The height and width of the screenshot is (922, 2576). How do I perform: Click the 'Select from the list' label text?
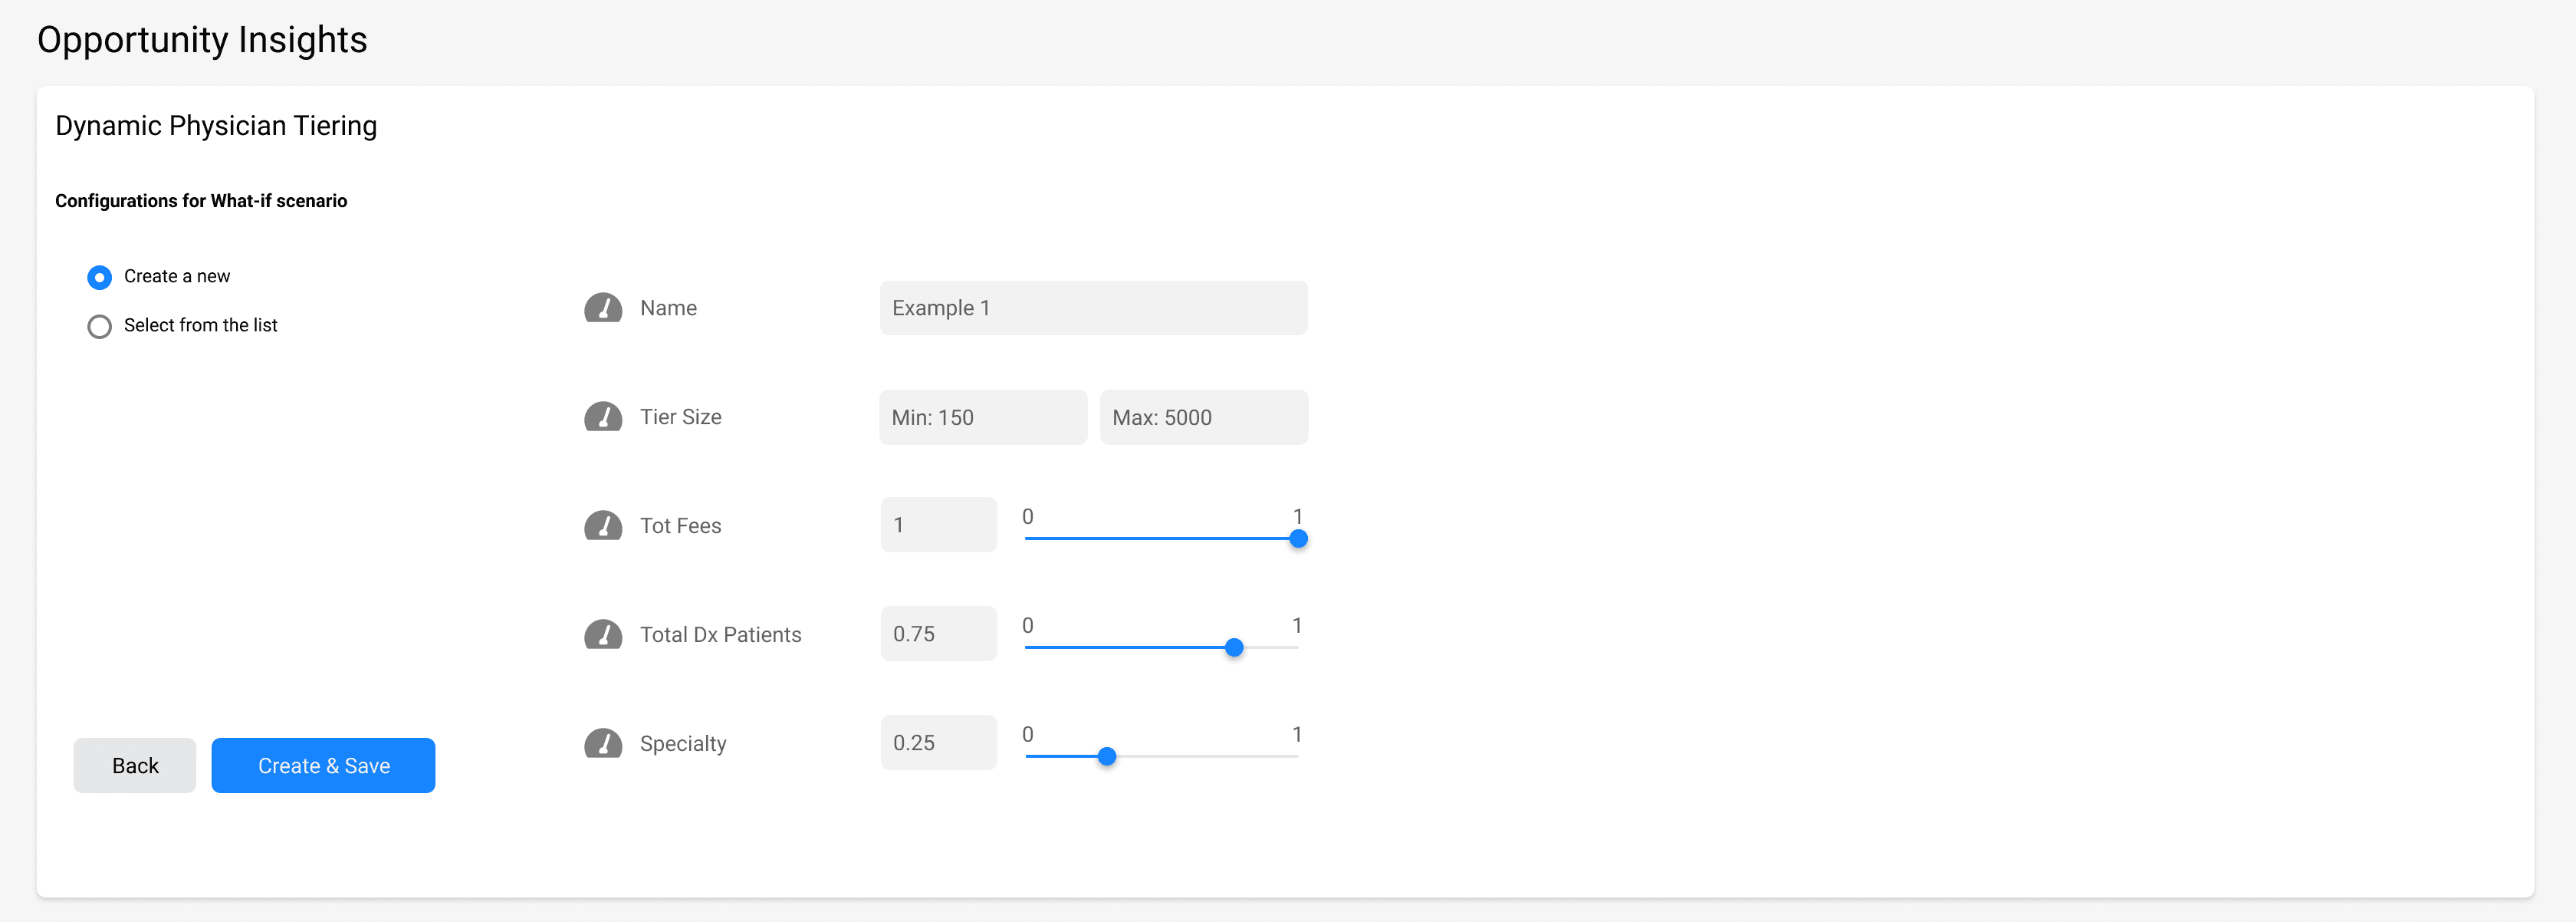(x=200, y=325)
